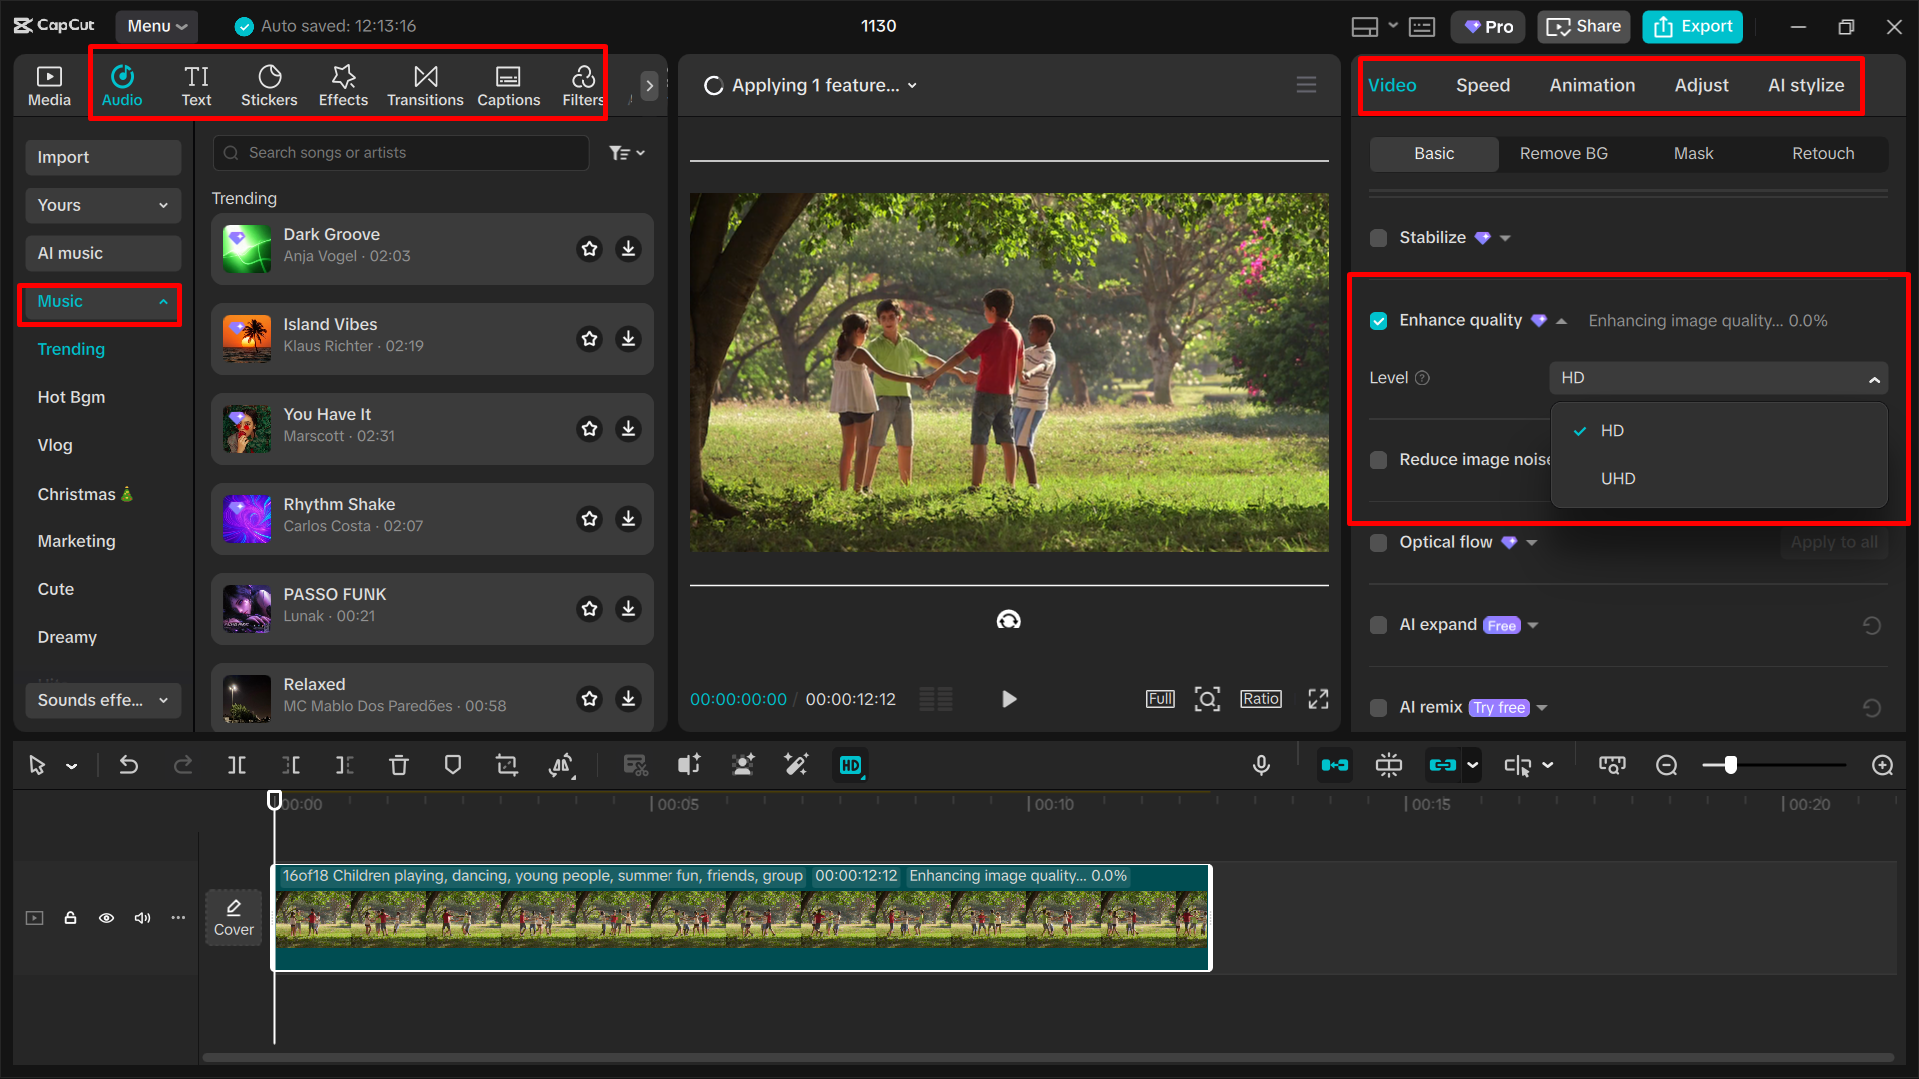Image resolution: width=1919 pixels, height=1079 pixels.
Task: Open the Transitions panel
Action: point(425,84)
